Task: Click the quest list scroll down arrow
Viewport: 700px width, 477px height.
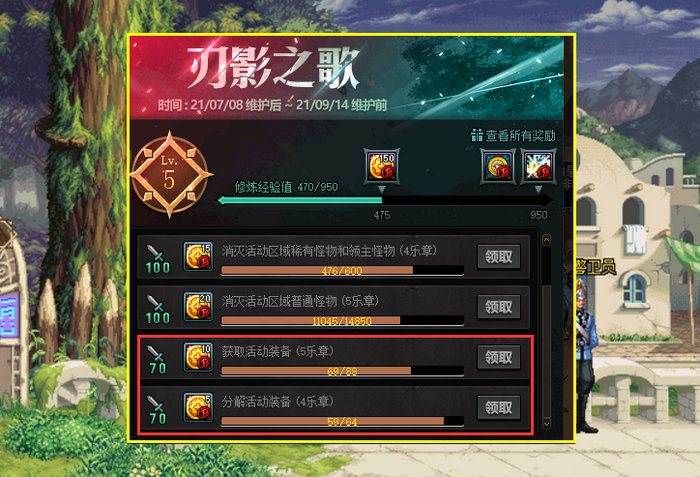Action: click(546, 423)
